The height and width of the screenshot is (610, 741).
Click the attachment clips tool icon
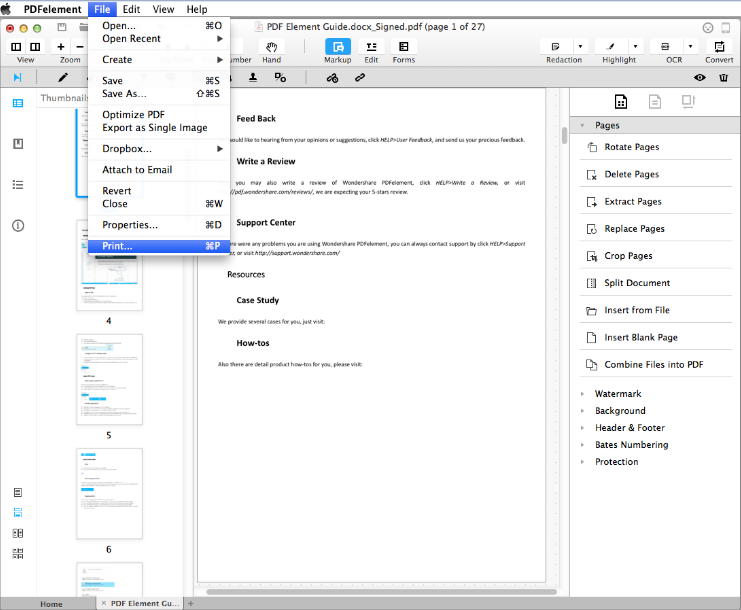tap(332, 77)
